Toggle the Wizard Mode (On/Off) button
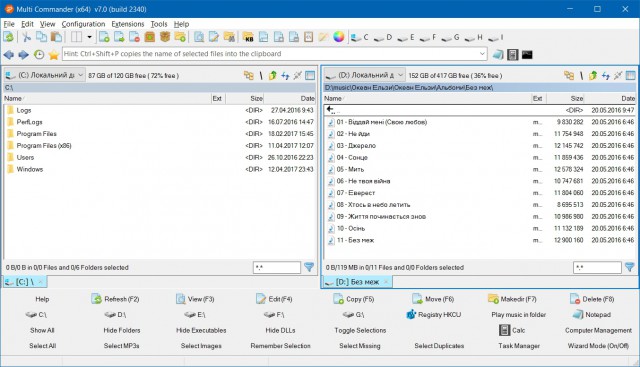 598,346
